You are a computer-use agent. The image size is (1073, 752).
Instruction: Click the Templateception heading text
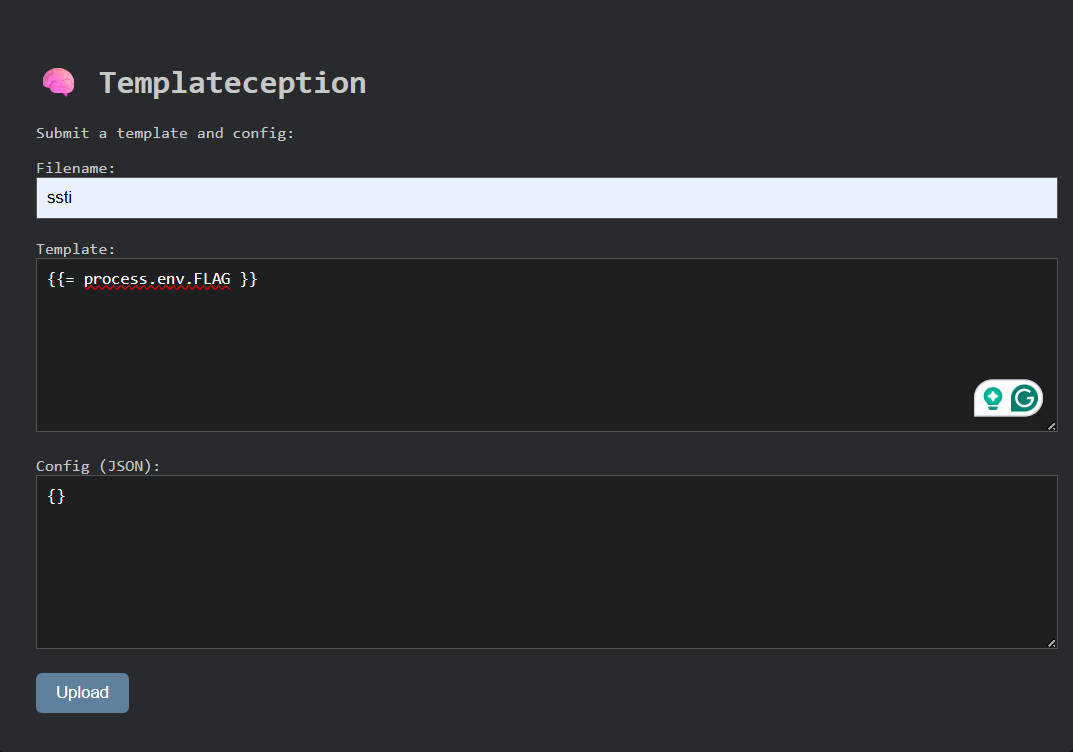click(233, 83)
